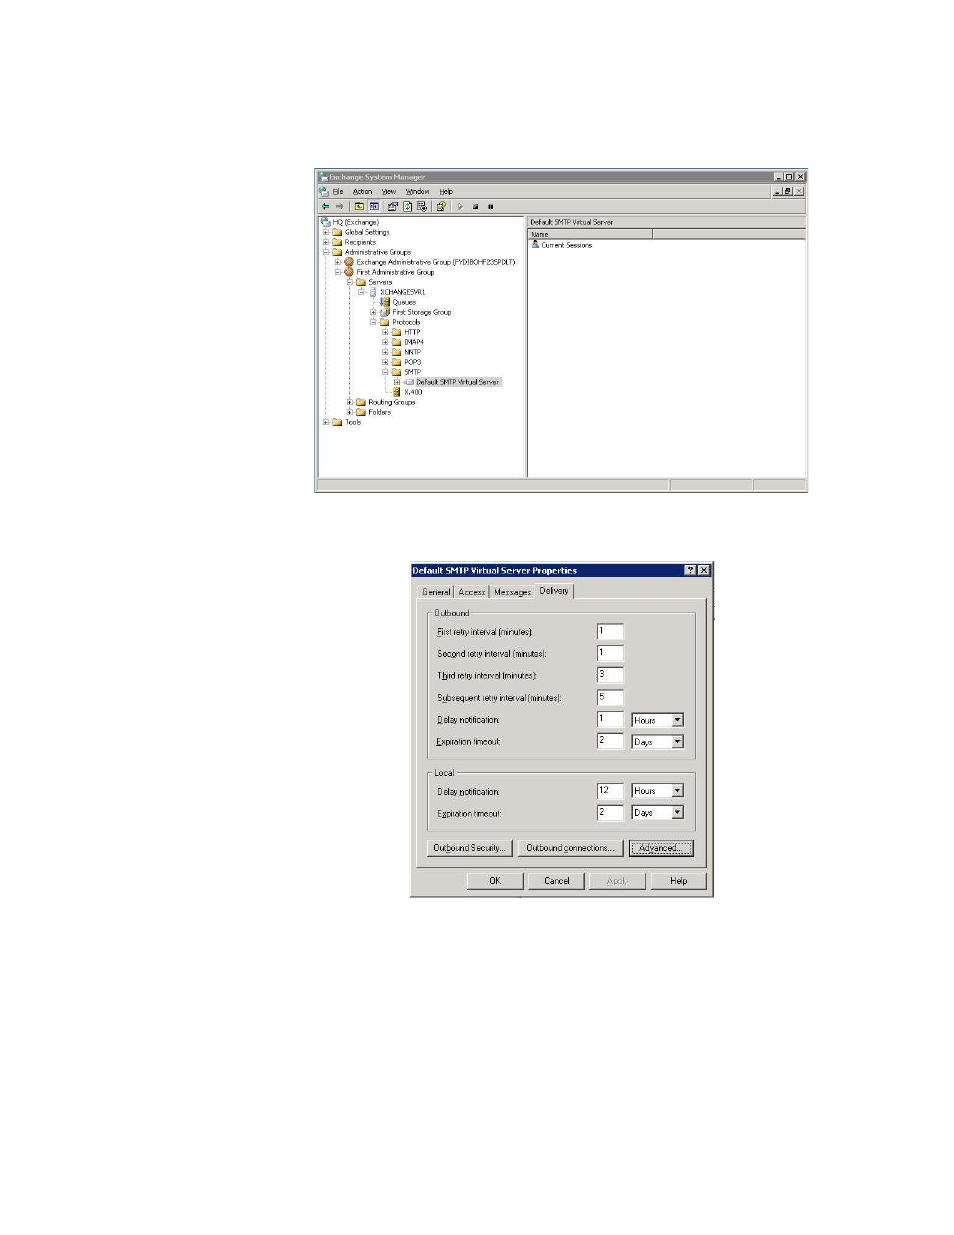Click OK in the Properties dialog
This screenshot has height=1235, width=954.
(x=495, y=881)
